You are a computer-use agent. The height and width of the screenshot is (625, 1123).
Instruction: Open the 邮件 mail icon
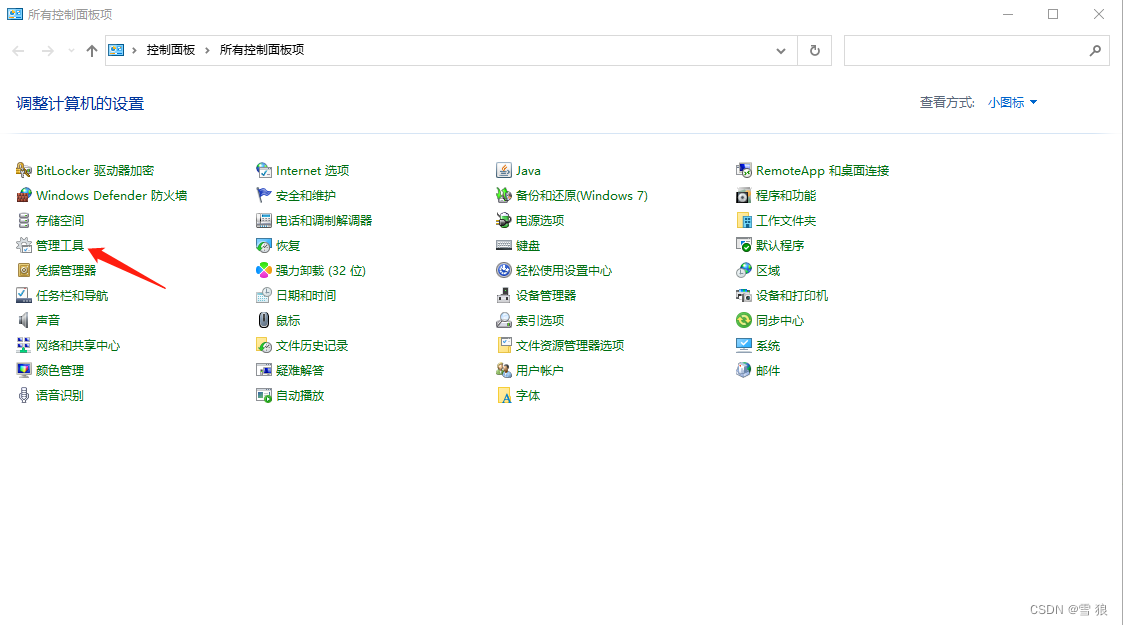(743, 370)
